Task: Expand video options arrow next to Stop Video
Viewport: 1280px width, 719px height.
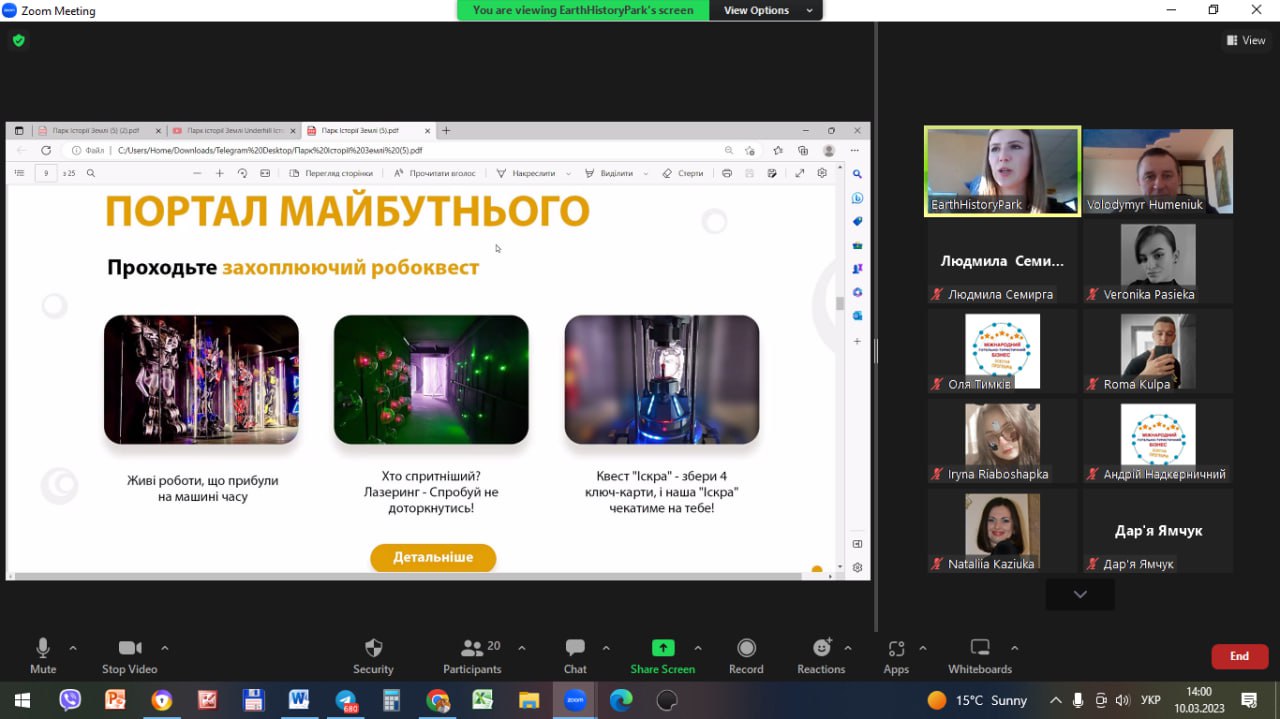Action: point(165,647)
